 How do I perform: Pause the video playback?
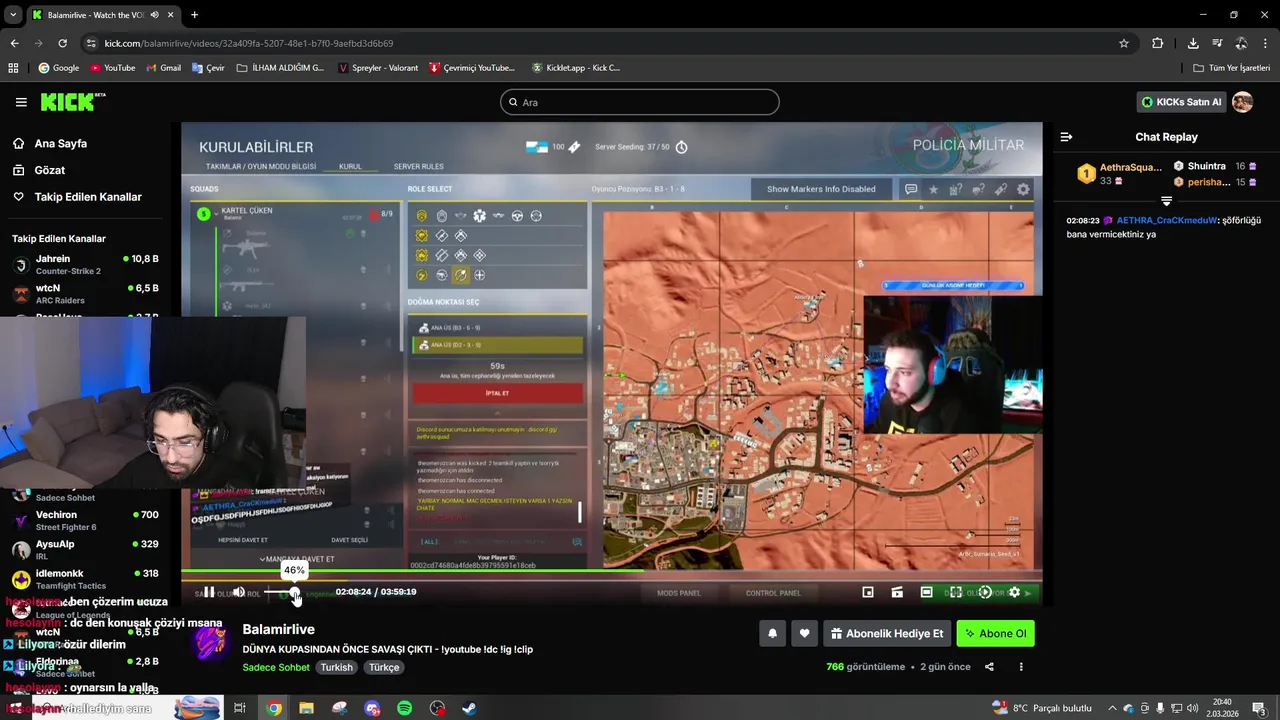click(x=209, y=592)
